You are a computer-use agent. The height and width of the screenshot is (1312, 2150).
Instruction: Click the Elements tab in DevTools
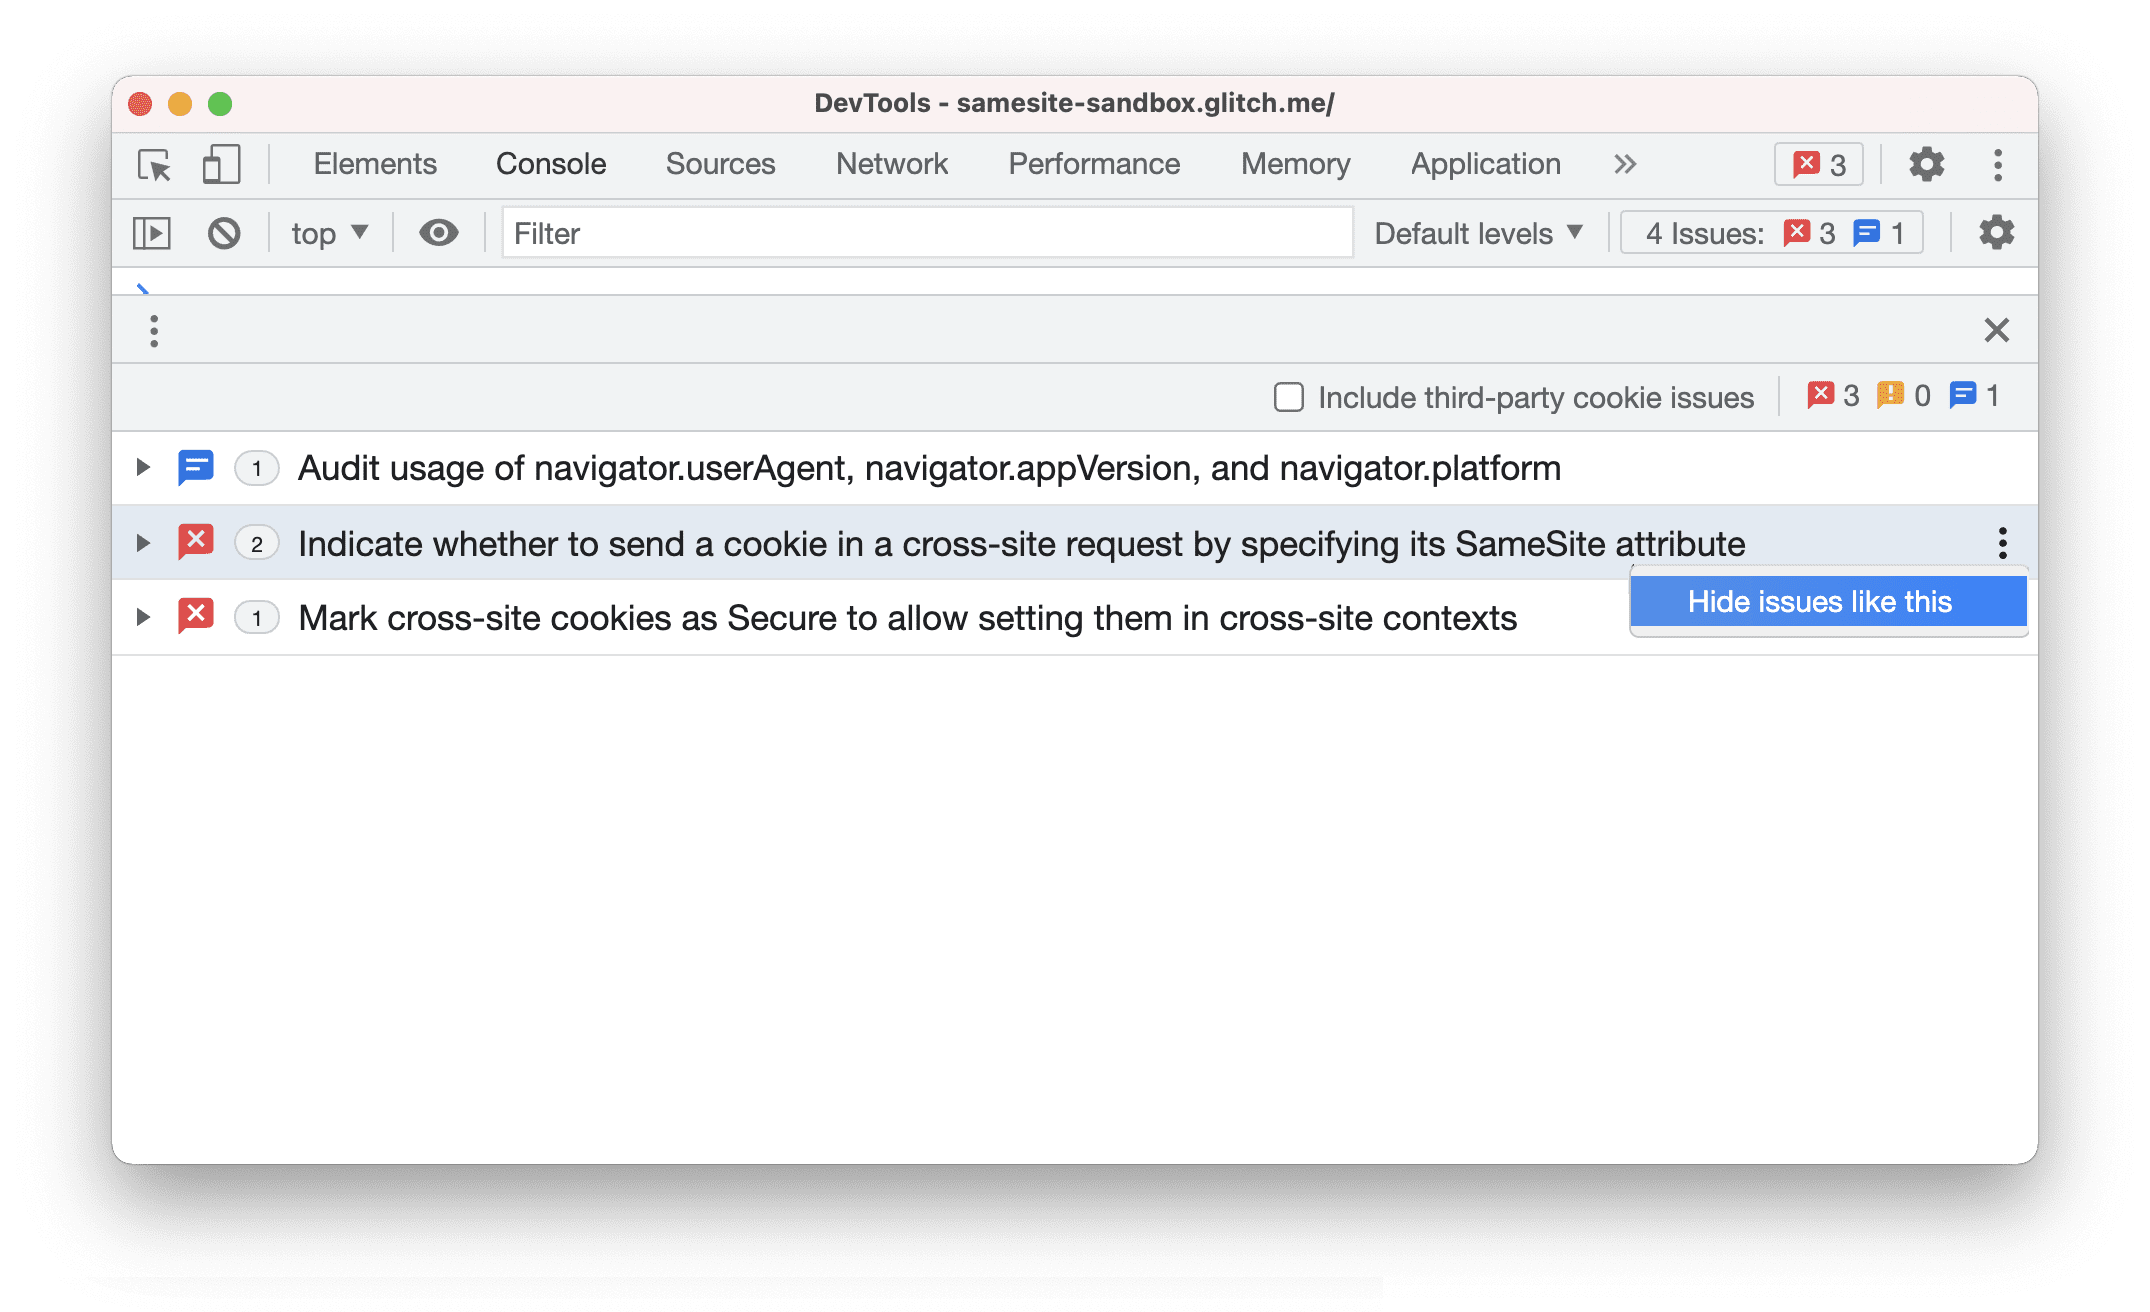373,164
